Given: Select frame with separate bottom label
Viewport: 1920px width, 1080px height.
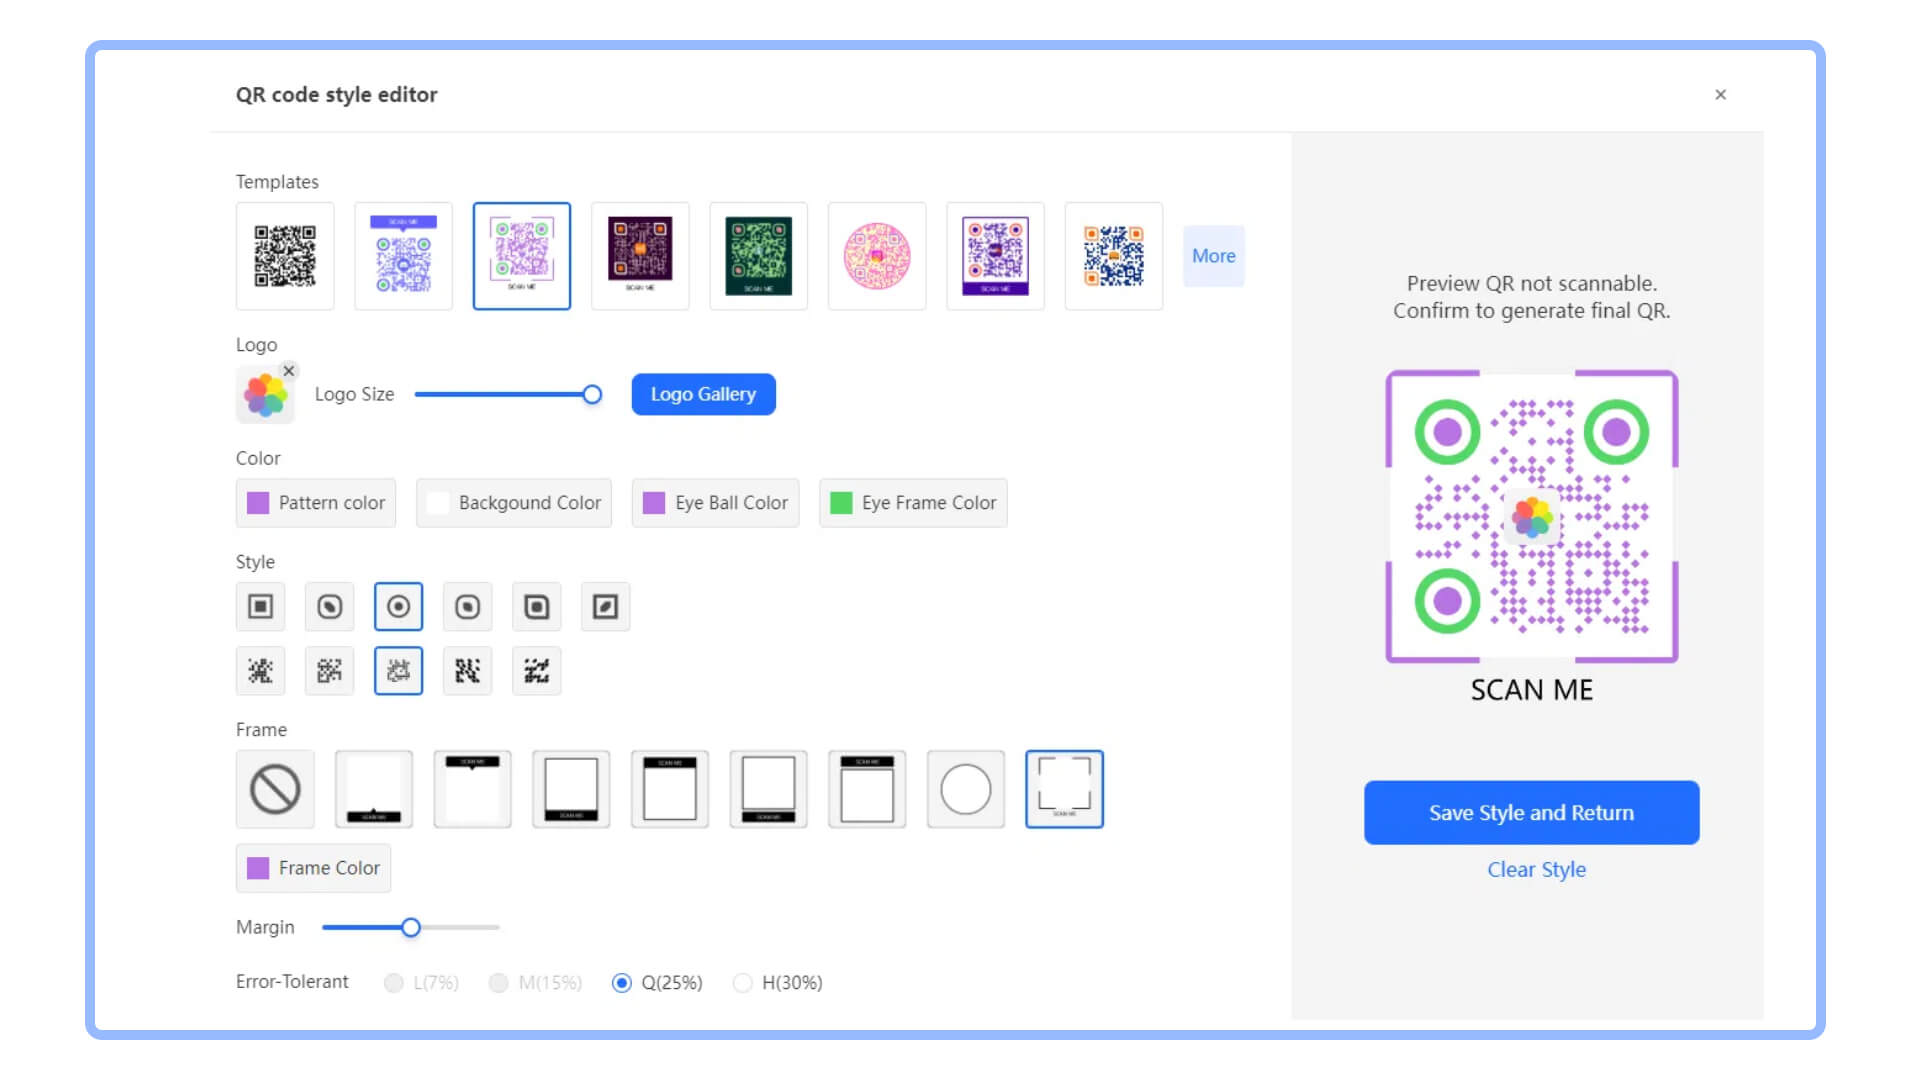Looking at the screenshot, I should 768,789.
